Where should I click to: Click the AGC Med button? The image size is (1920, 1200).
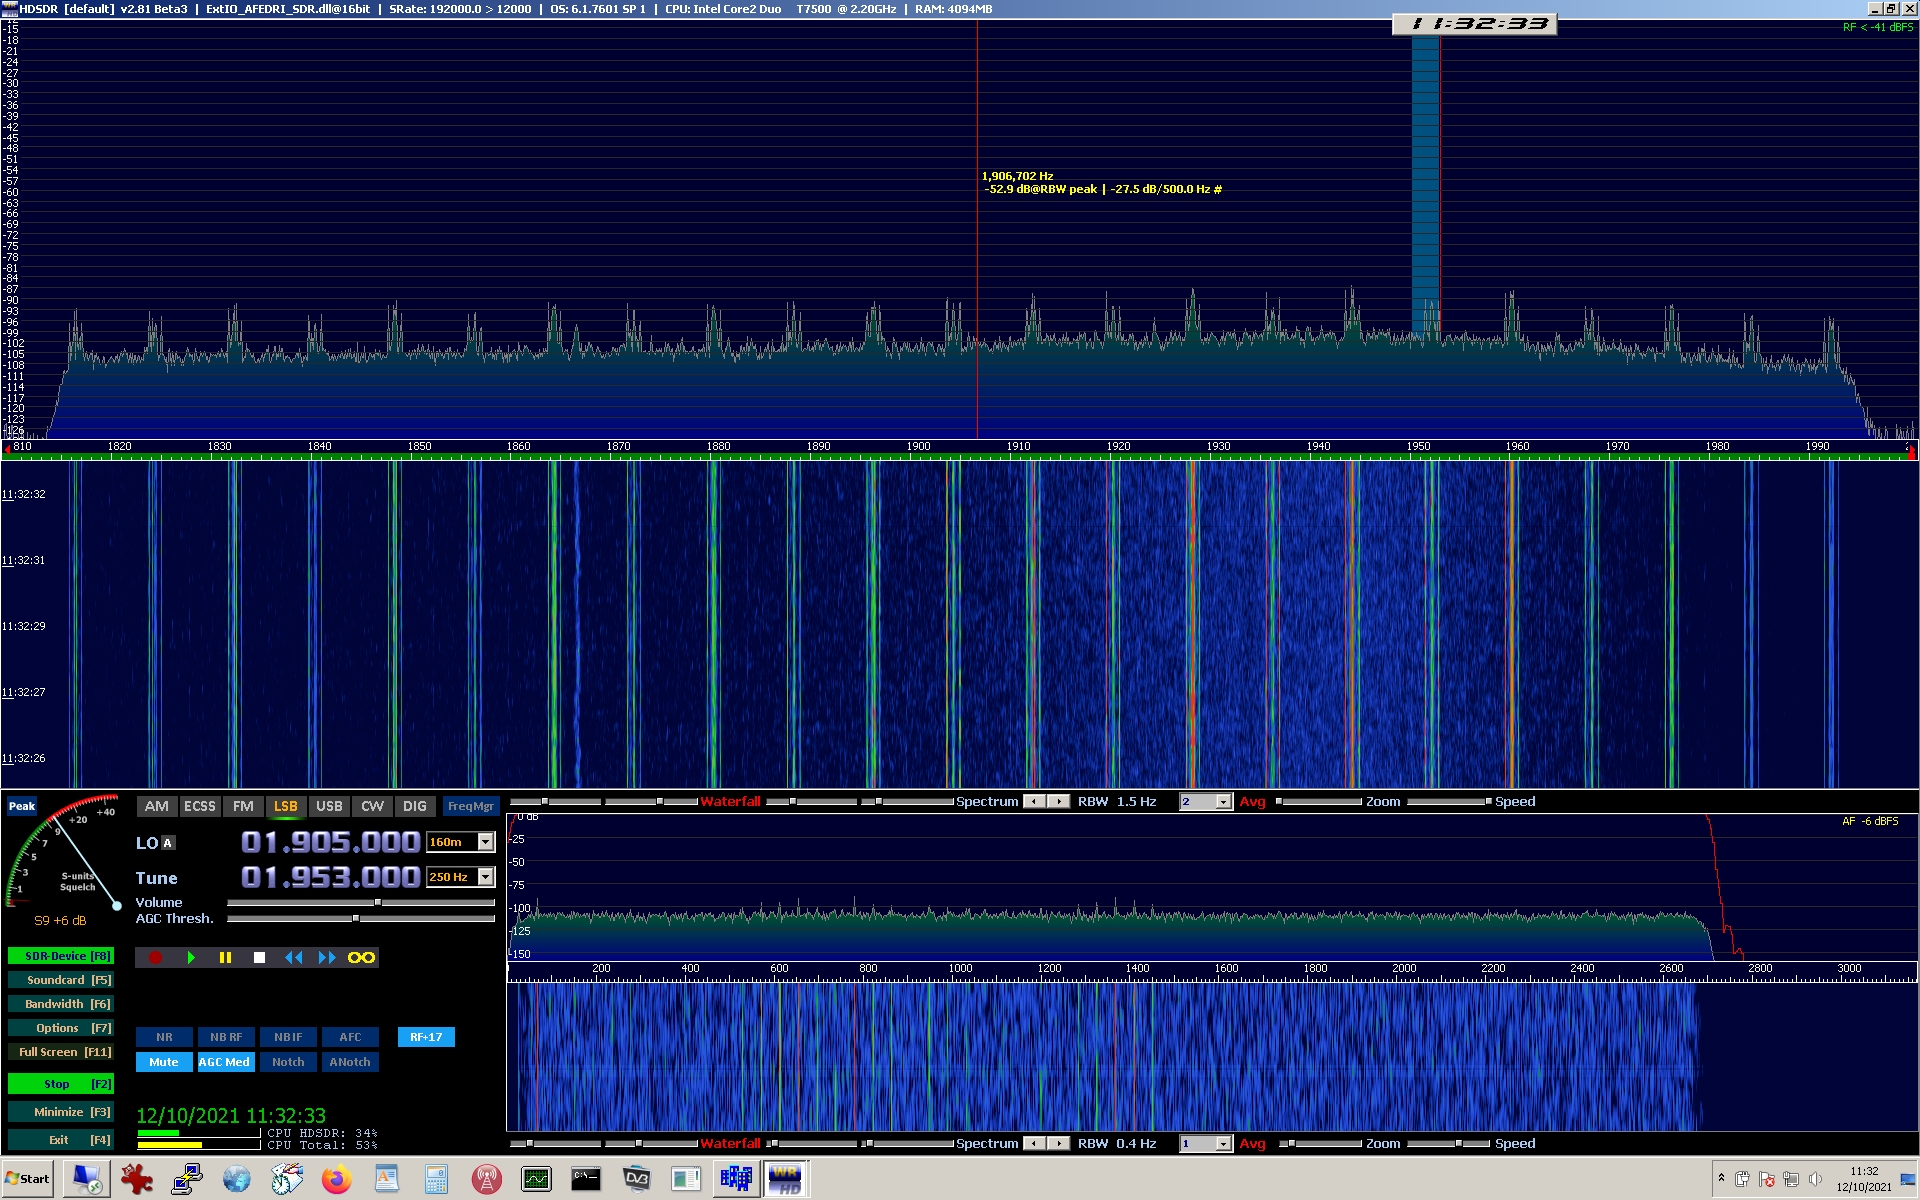[x=226, y=1062]
